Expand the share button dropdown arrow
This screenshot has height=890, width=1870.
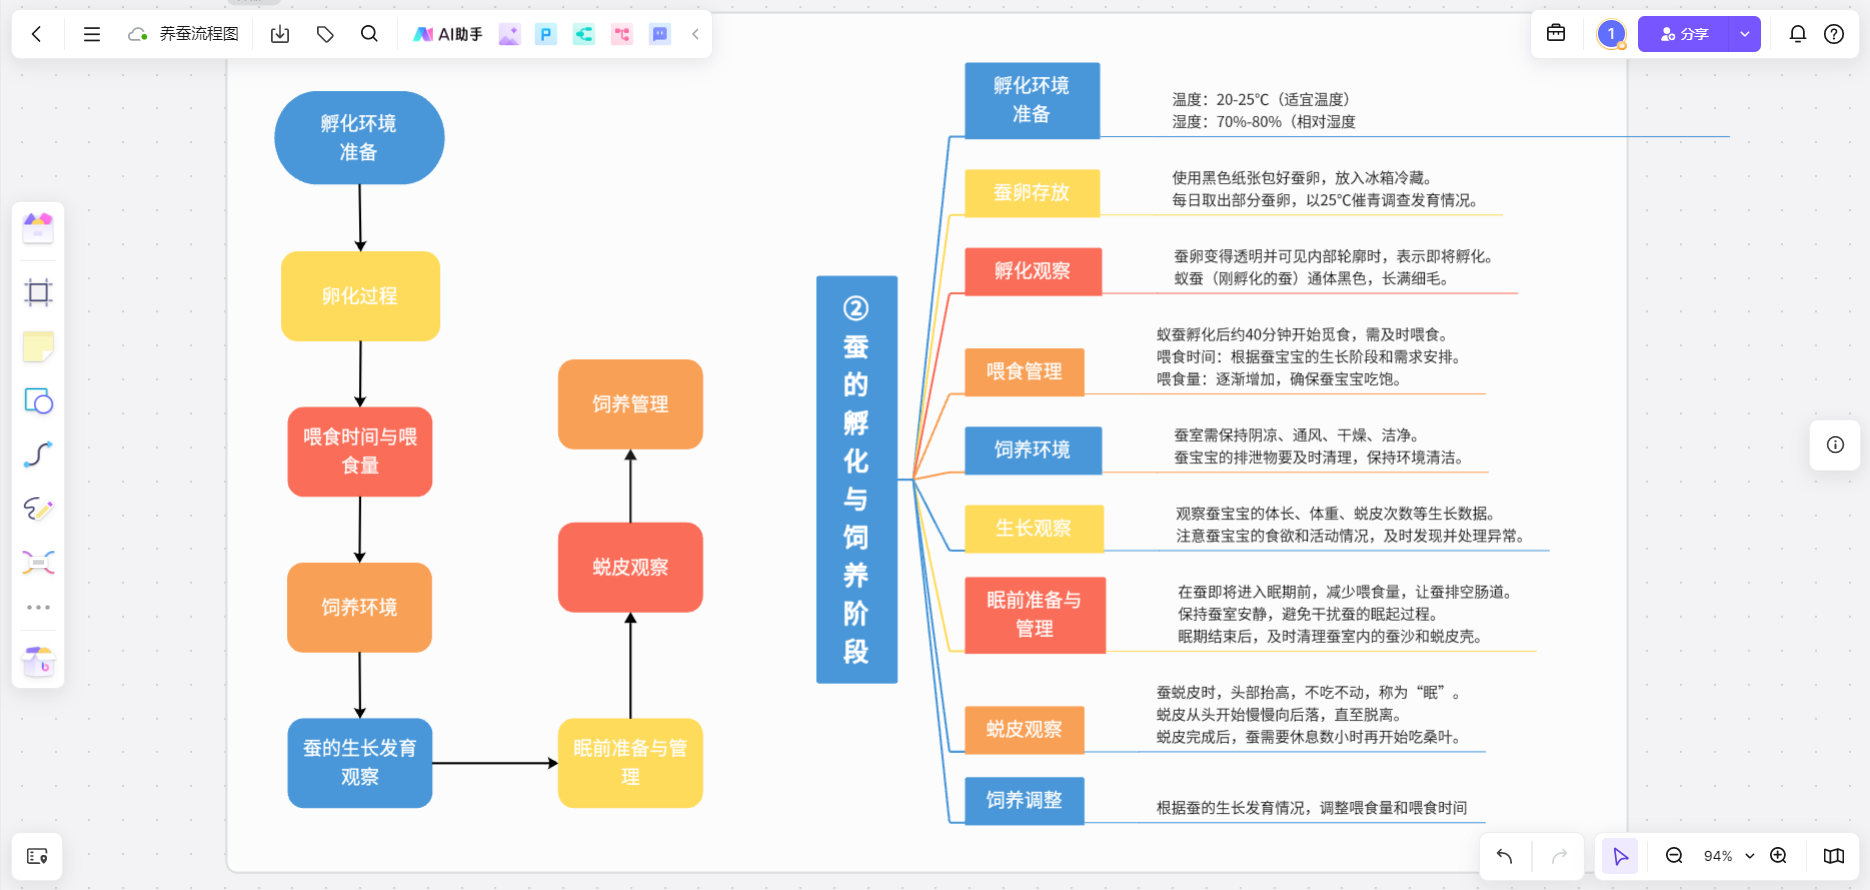click(1745, 34)
